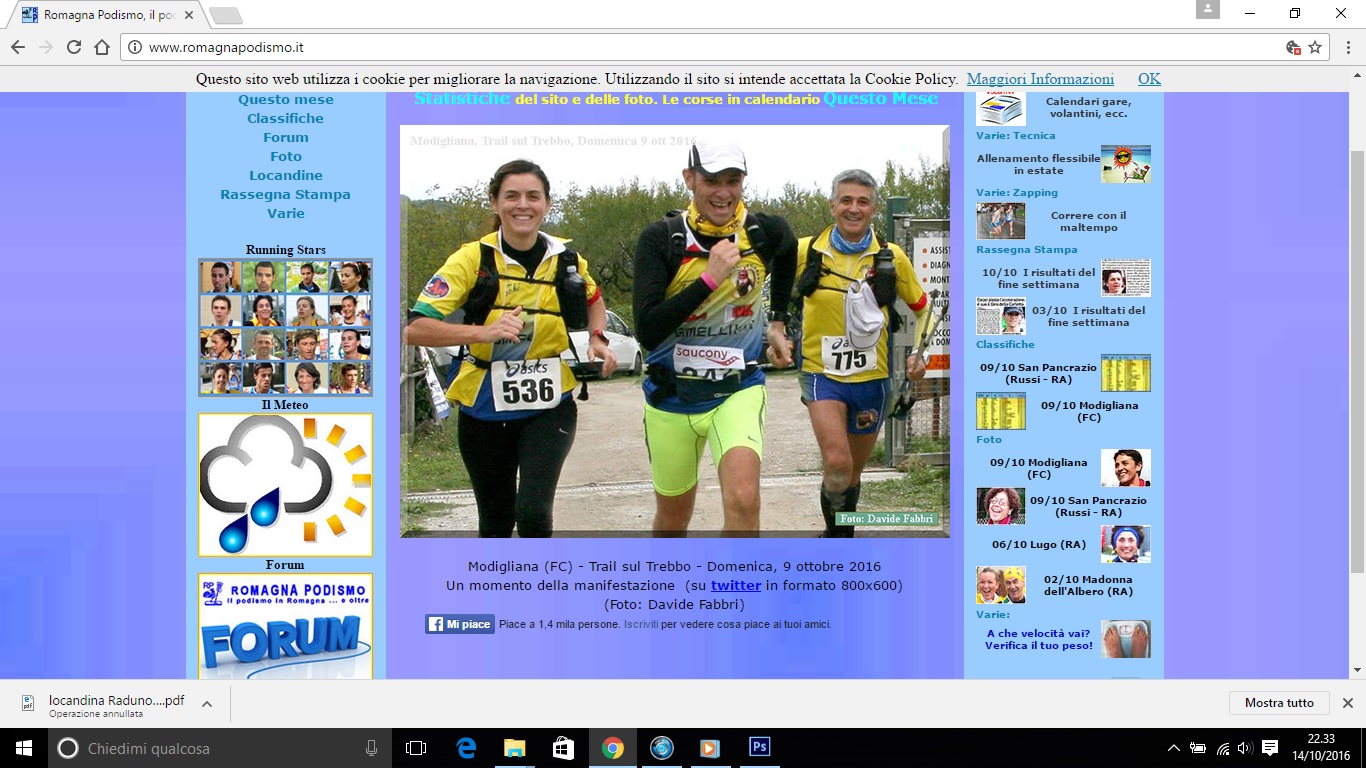Bookmark this page with star icon
The image size is (1366, 768).
click(1315, 47)
